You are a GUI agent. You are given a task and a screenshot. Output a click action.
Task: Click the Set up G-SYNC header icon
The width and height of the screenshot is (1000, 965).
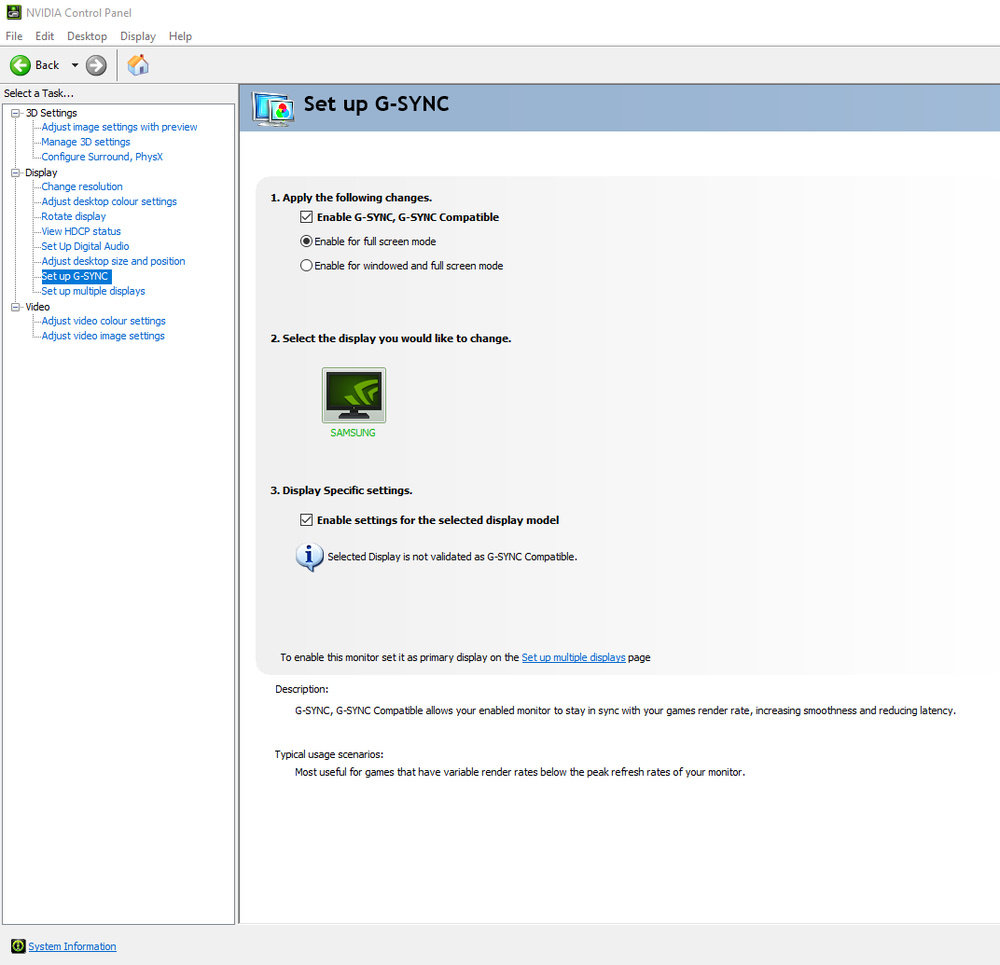272,106
